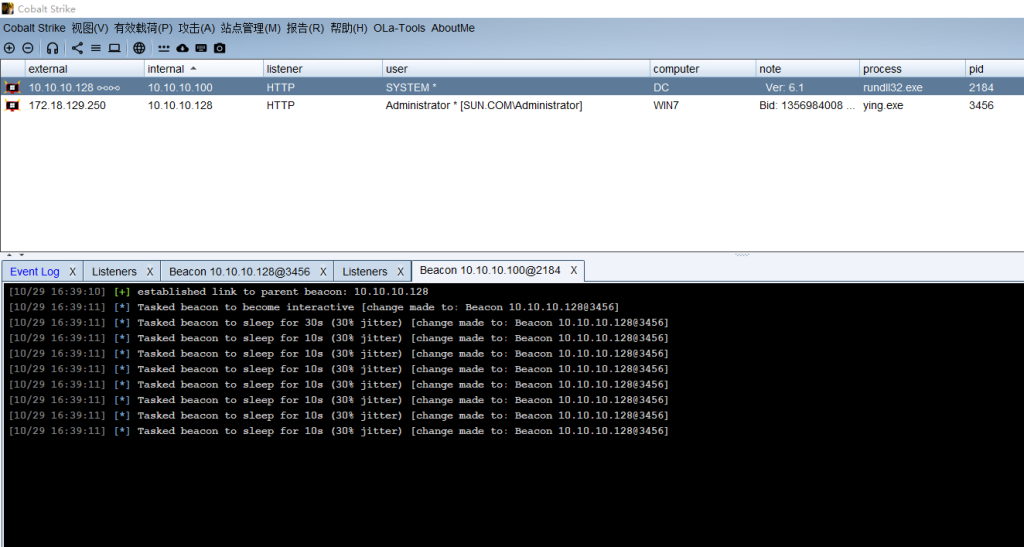Click the 'sleep for 30s' log line
Viewport: 1024px width, 547px height.
(x=338, y=322)
